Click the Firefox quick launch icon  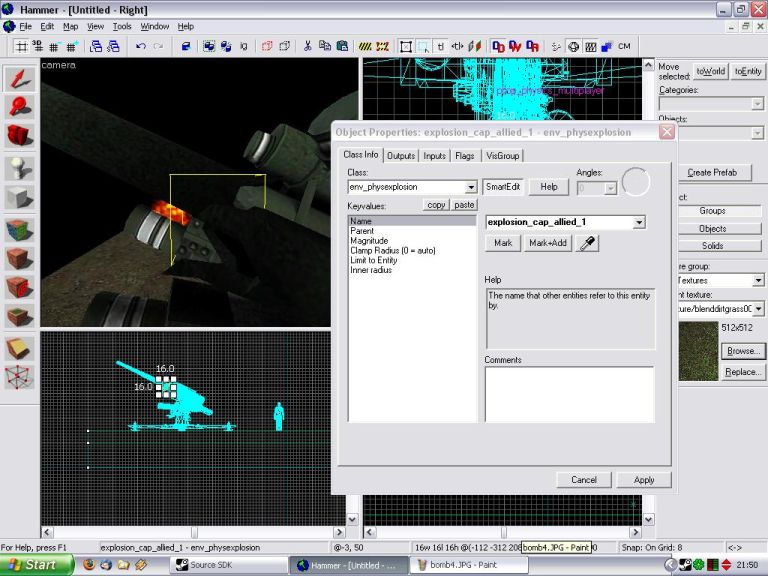(x=89, y=565)
